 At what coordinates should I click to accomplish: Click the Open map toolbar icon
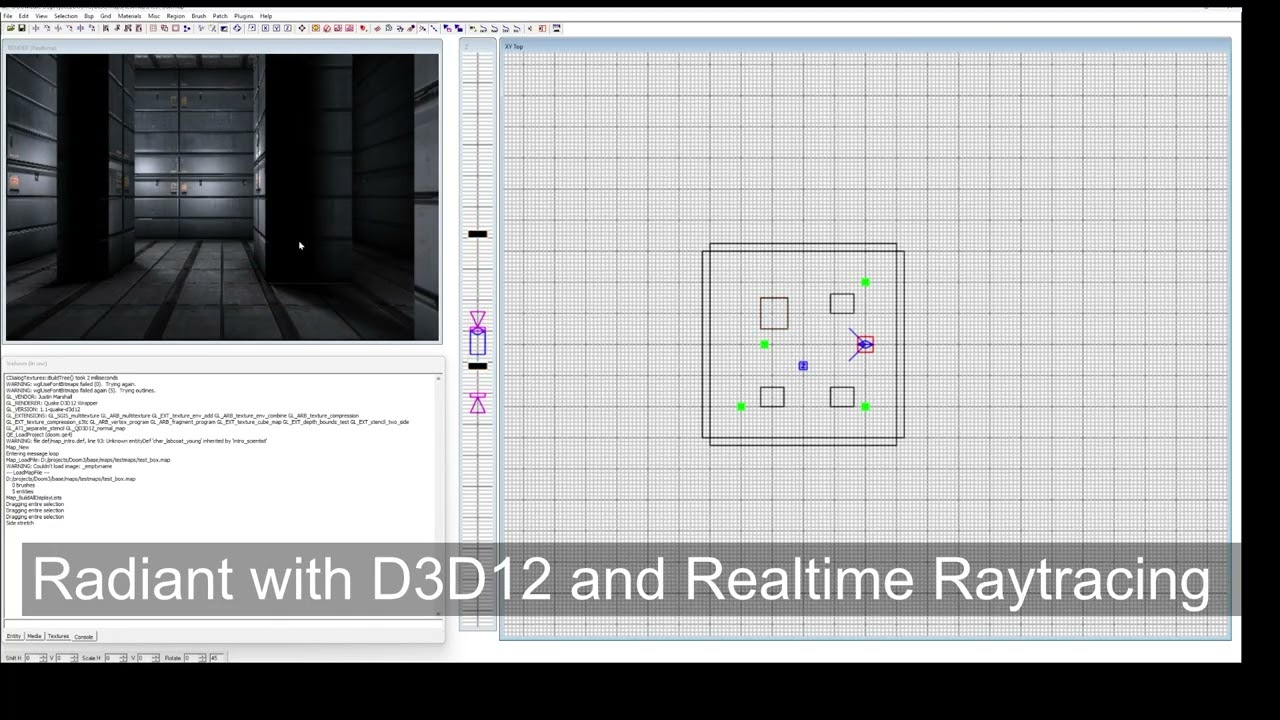11,28
